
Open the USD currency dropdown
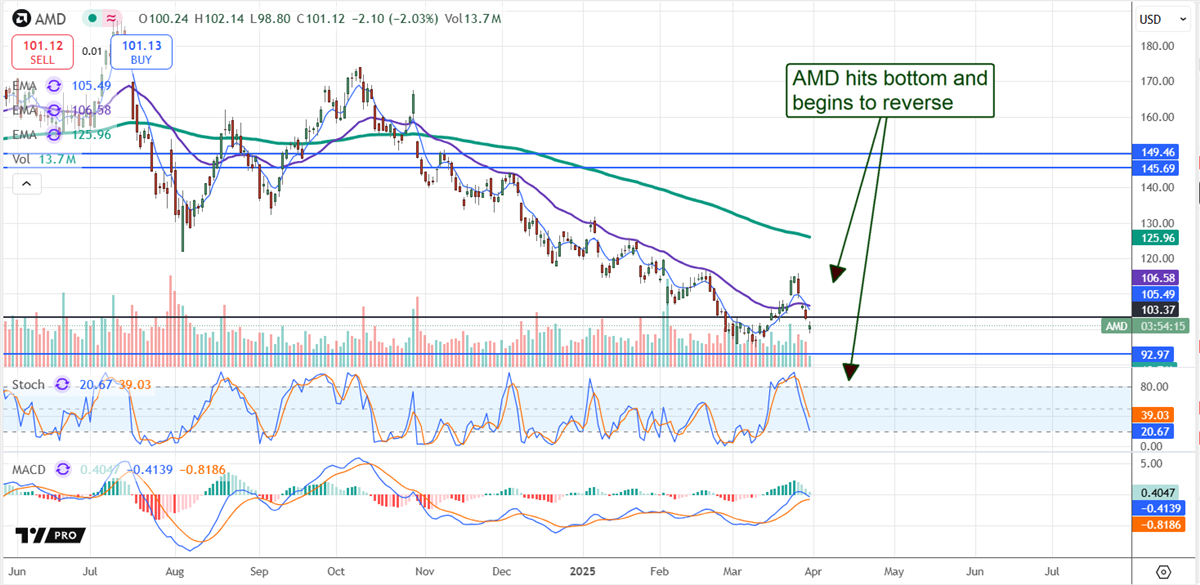tap(1165, 18)
